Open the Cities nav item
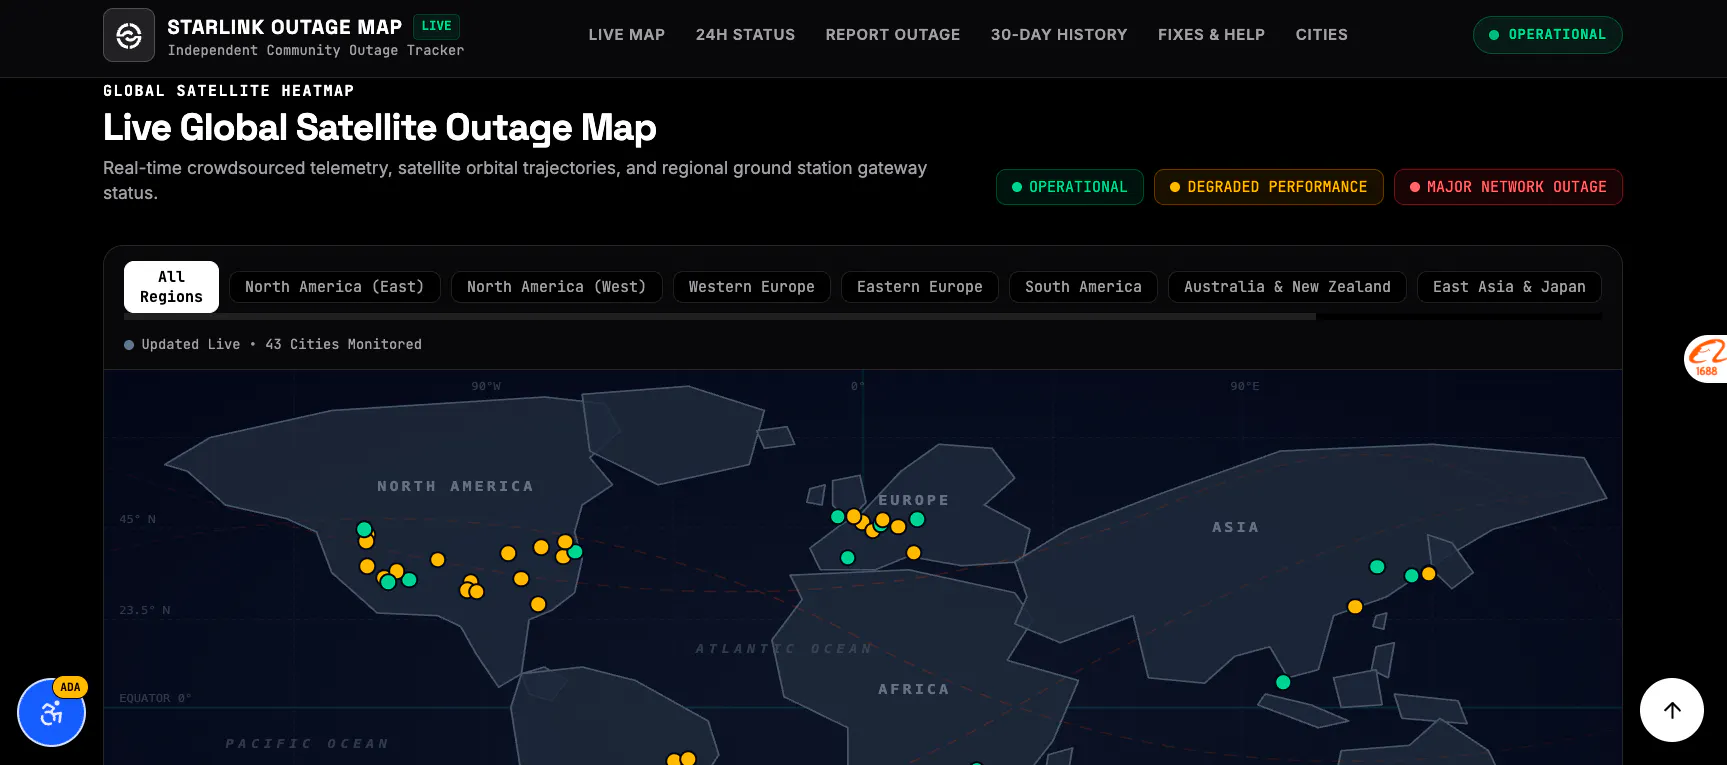This screenshot has height=765, width=1727. coord(1322,35)
